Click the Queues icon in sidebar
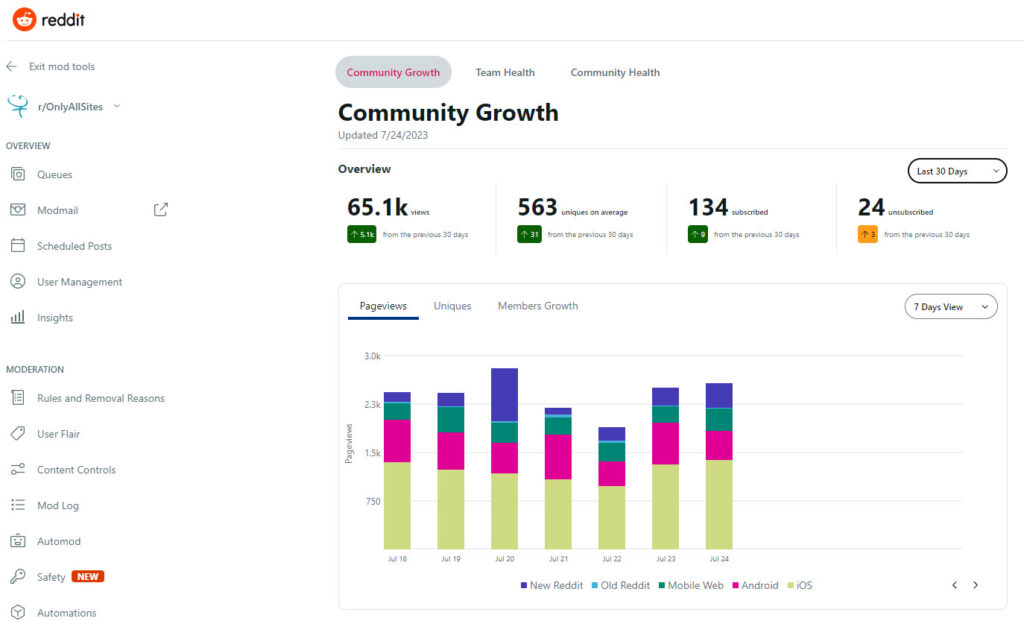Screen dimensions: 1024x621 [x=17, y=174]
